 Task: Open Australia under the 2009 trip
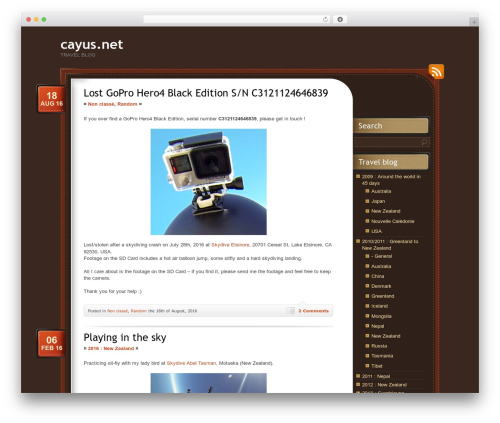381,191
